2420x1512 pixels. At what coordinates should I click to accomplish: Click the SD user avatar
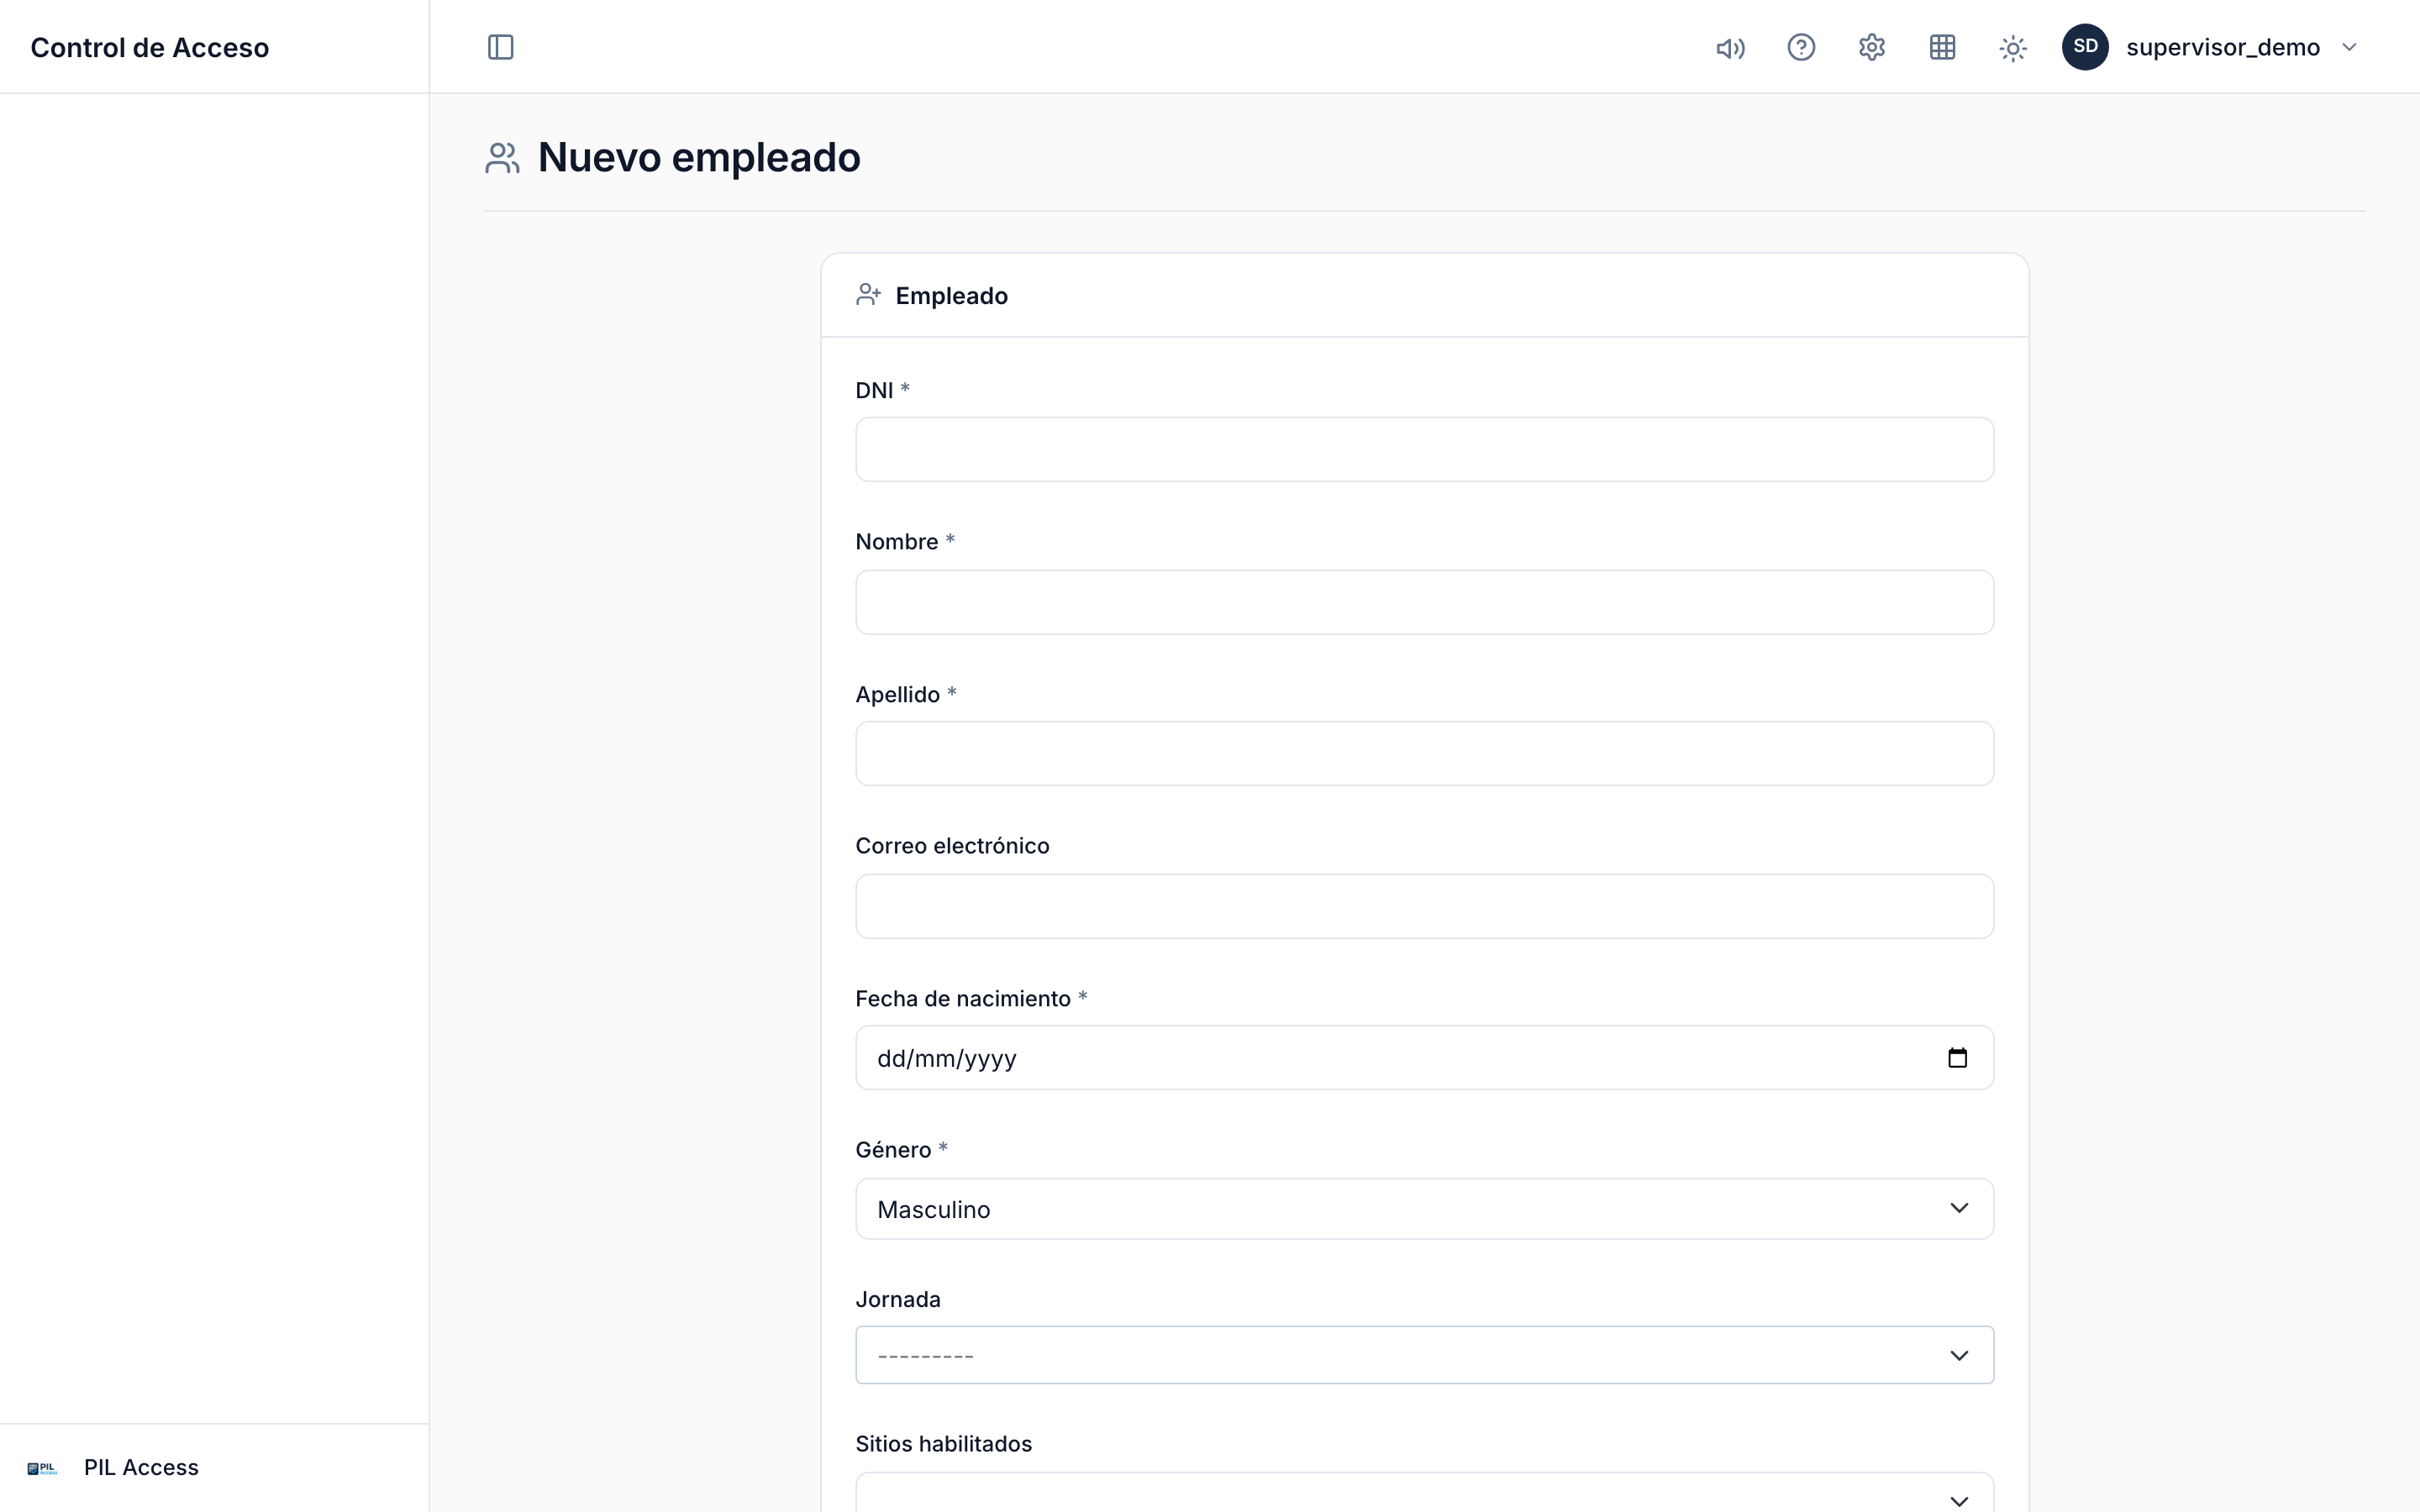coord(2085,47)
